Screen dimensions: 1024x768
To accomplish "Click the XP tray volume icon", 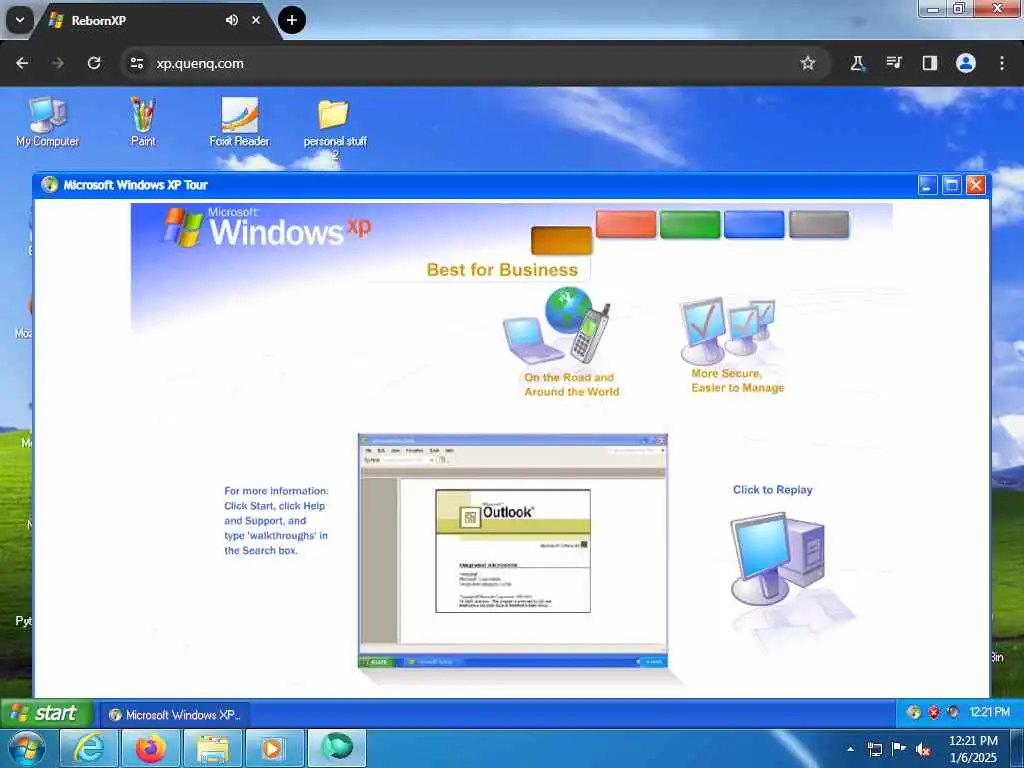I will point(953,712).
